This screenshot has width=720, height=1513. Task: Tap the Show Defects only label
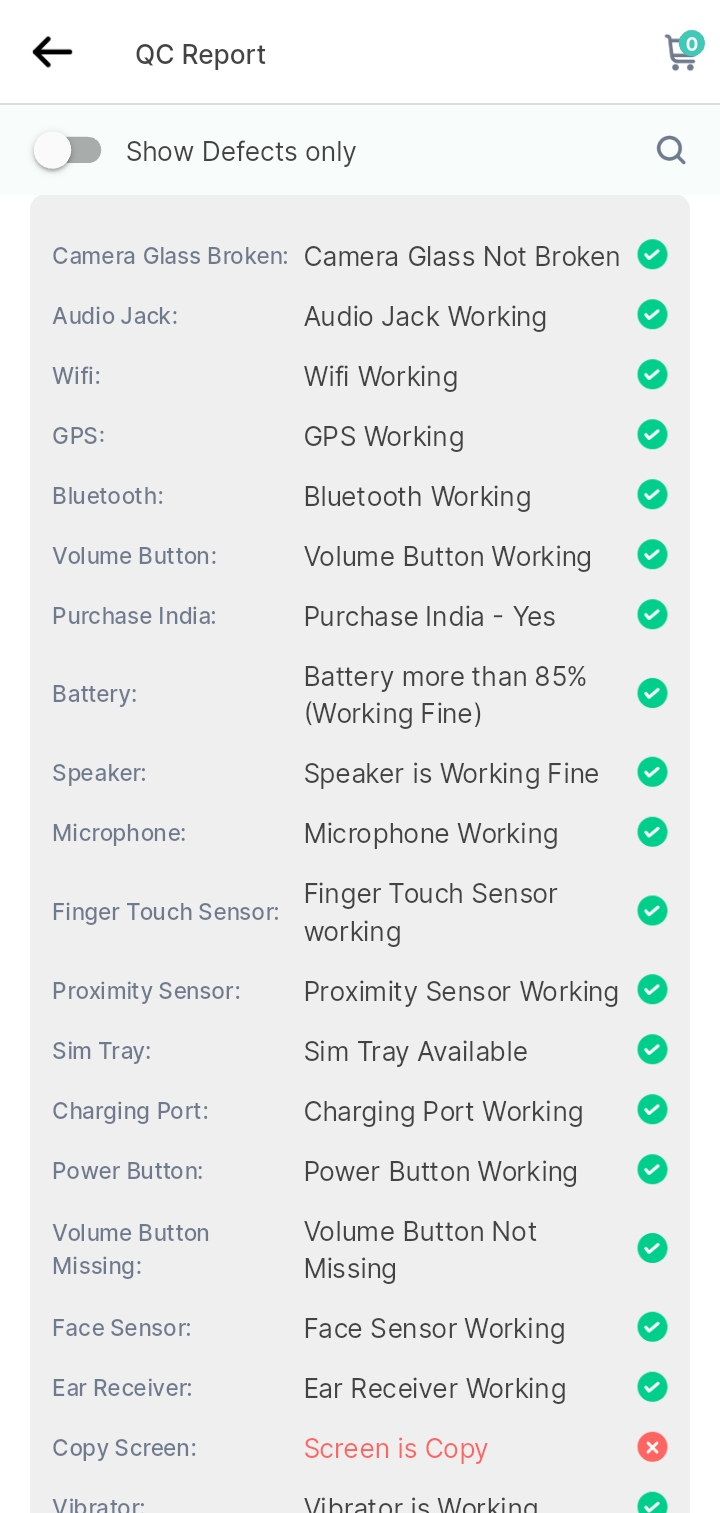click(241, 152)
